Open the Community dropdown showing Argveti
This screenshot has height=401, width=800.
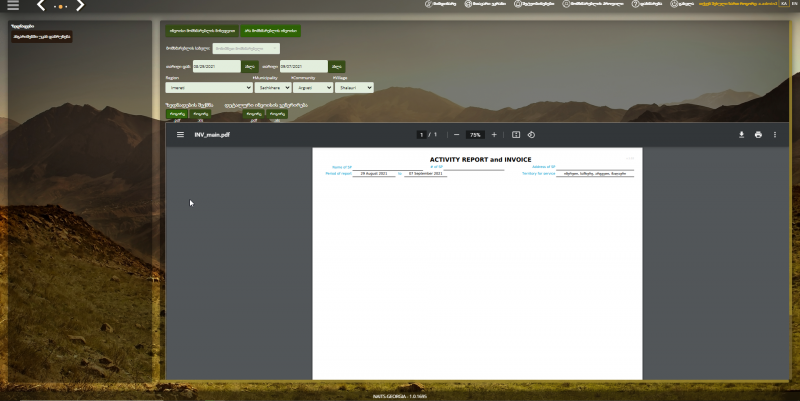(313, 88)
